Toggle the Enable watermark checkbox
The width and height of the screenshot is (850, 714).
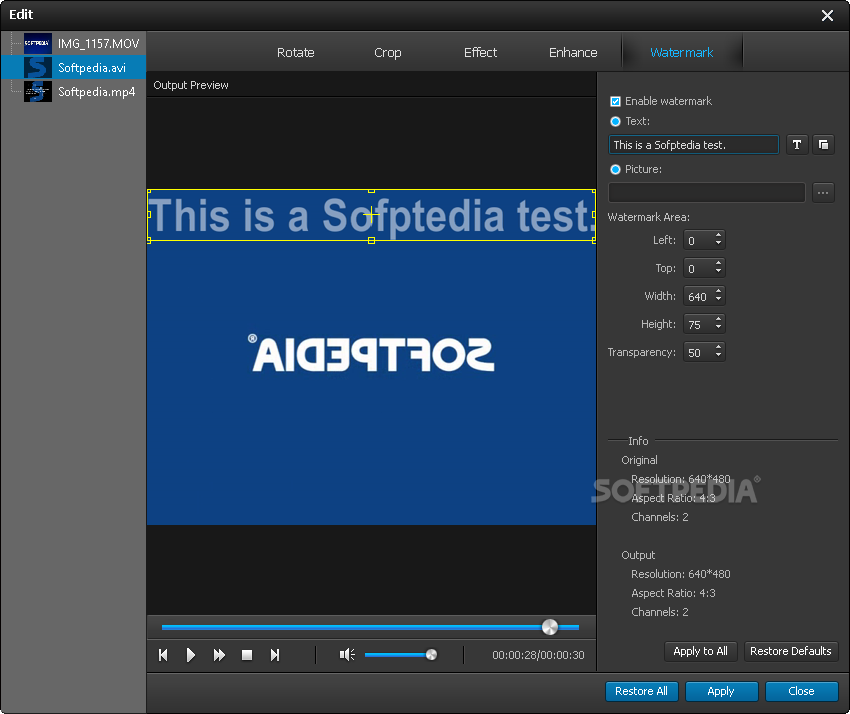click(615, 101)
